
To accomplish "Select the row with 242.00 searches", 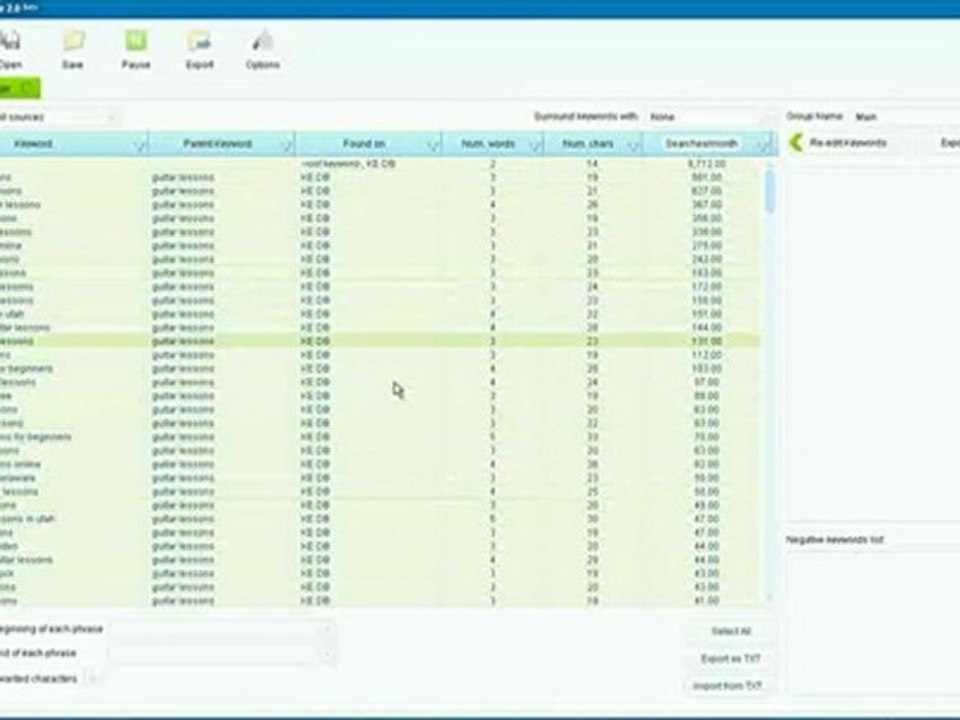I will (x=380, y=260).
